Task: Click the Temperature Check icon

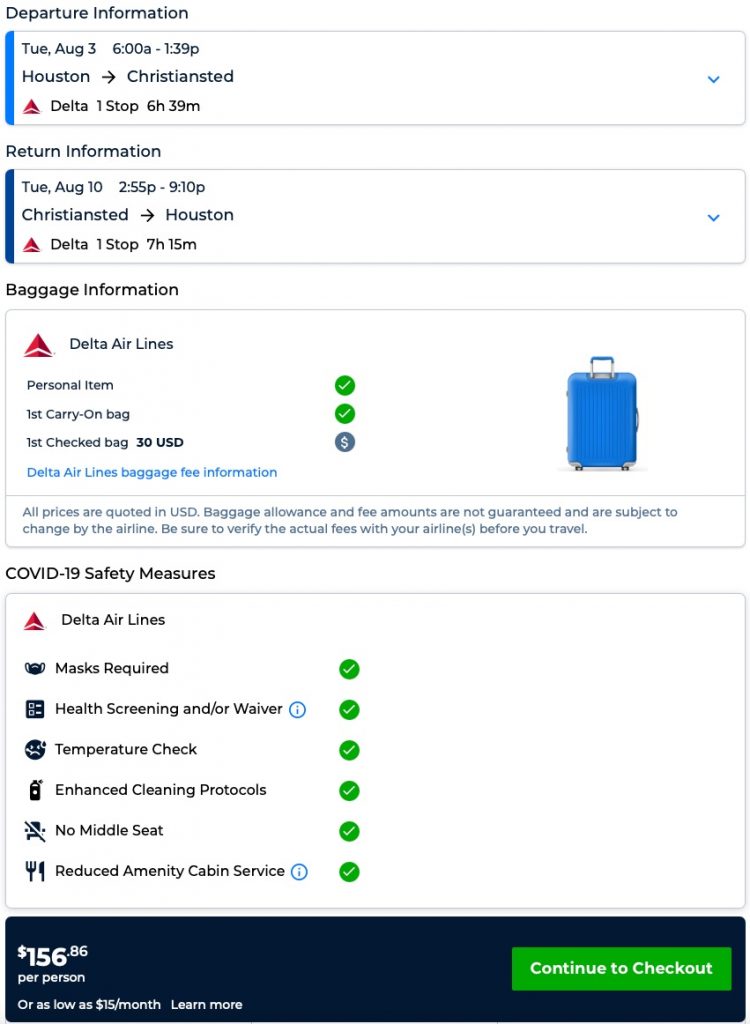Action: (35, 749)
